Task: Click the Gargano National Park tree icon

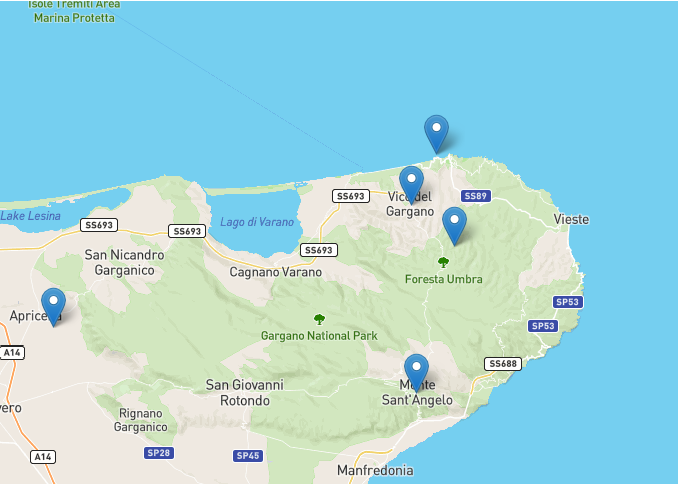Action: click(319, 319)
